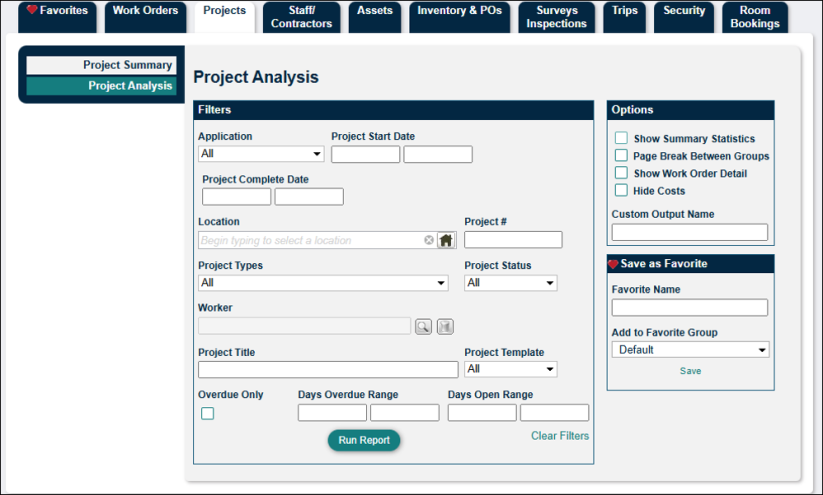823x495 pixels.
Task: Click the Clear Filters link
Action: (560, 436)
